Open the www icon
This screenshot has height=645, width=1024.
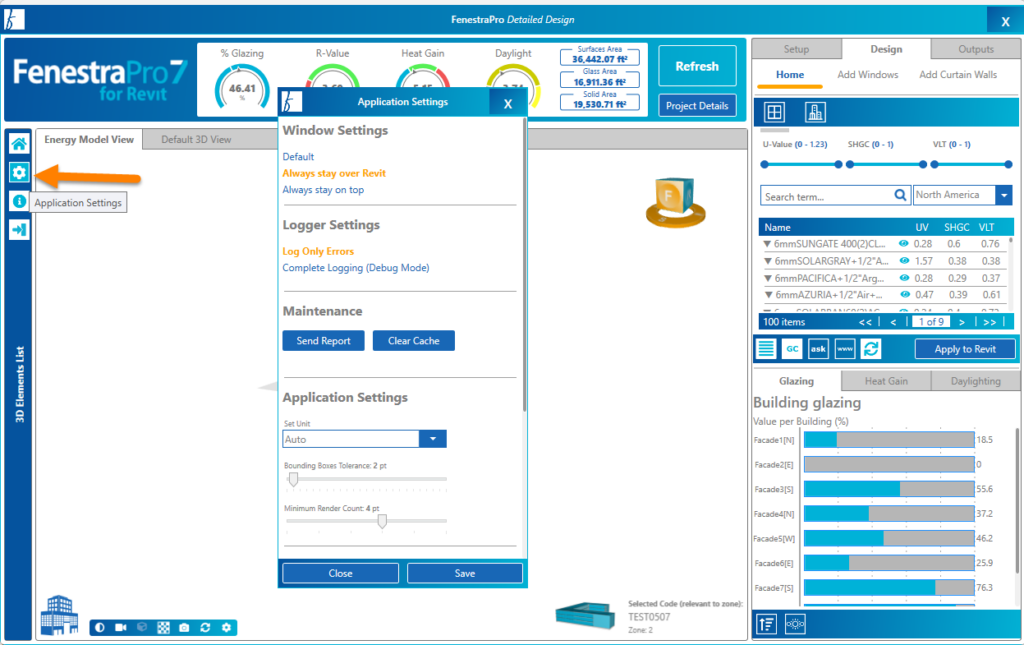(844, 349)
